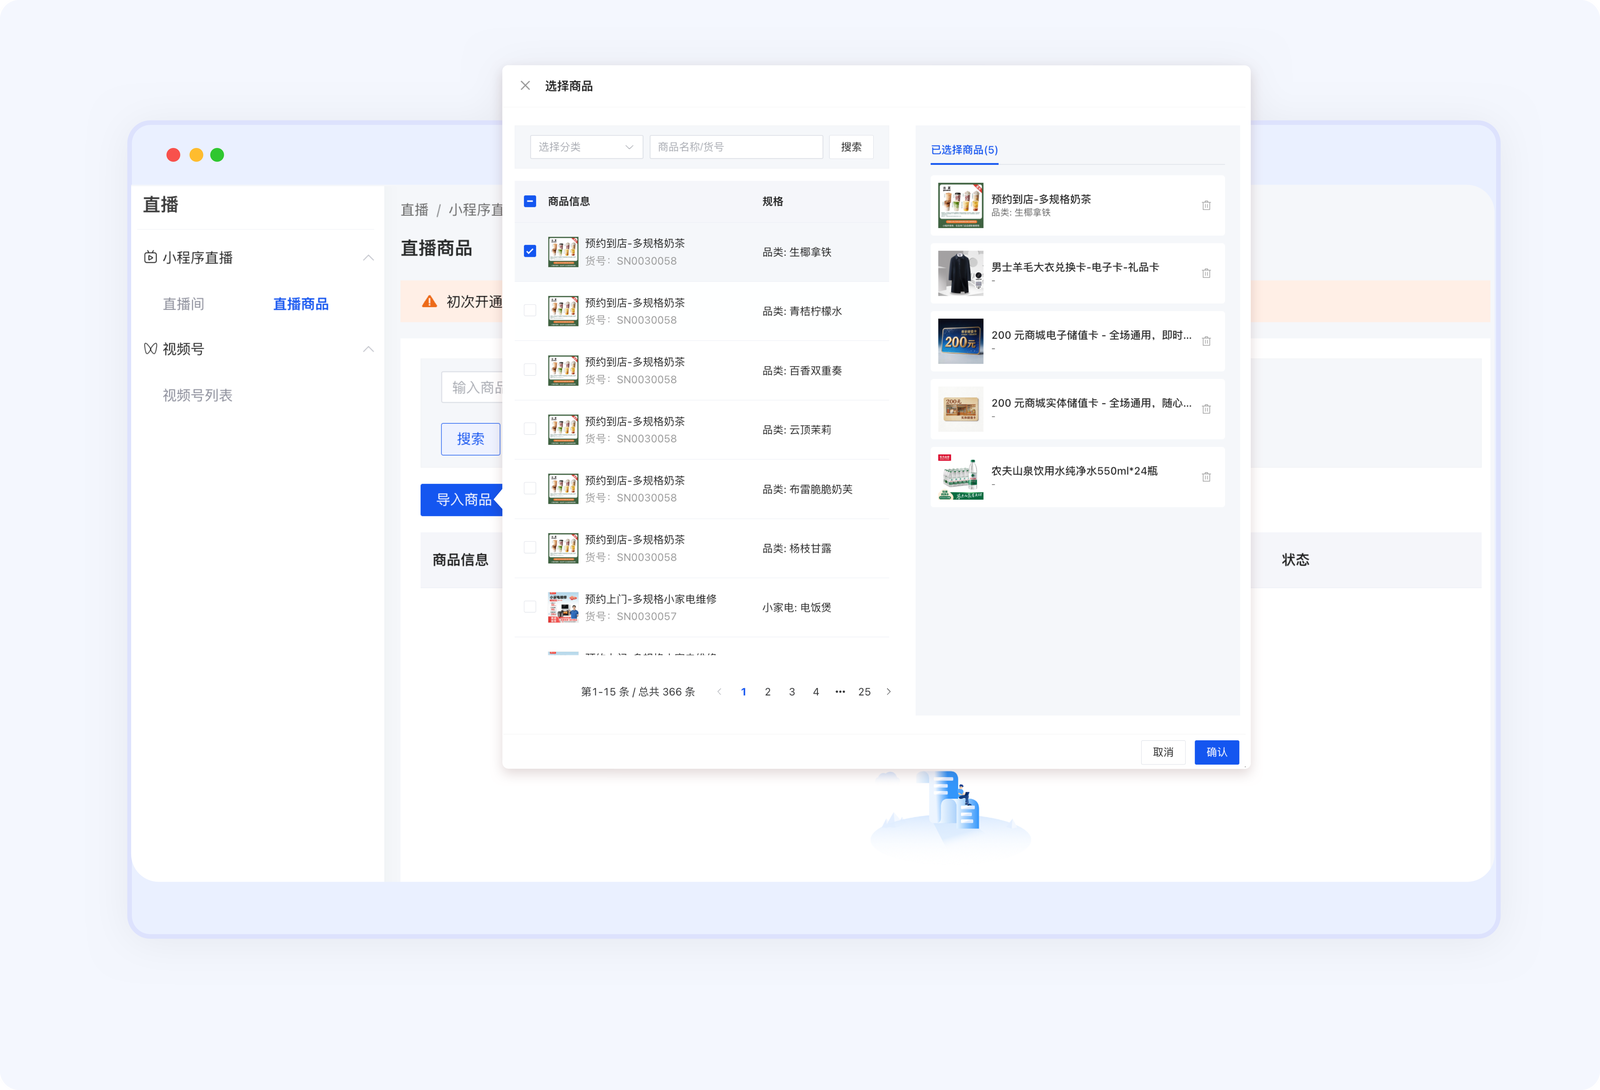1600x1090 pixels.
Task: Open the 选择分类 category dropdown
Action: click(x=586, y=147)
